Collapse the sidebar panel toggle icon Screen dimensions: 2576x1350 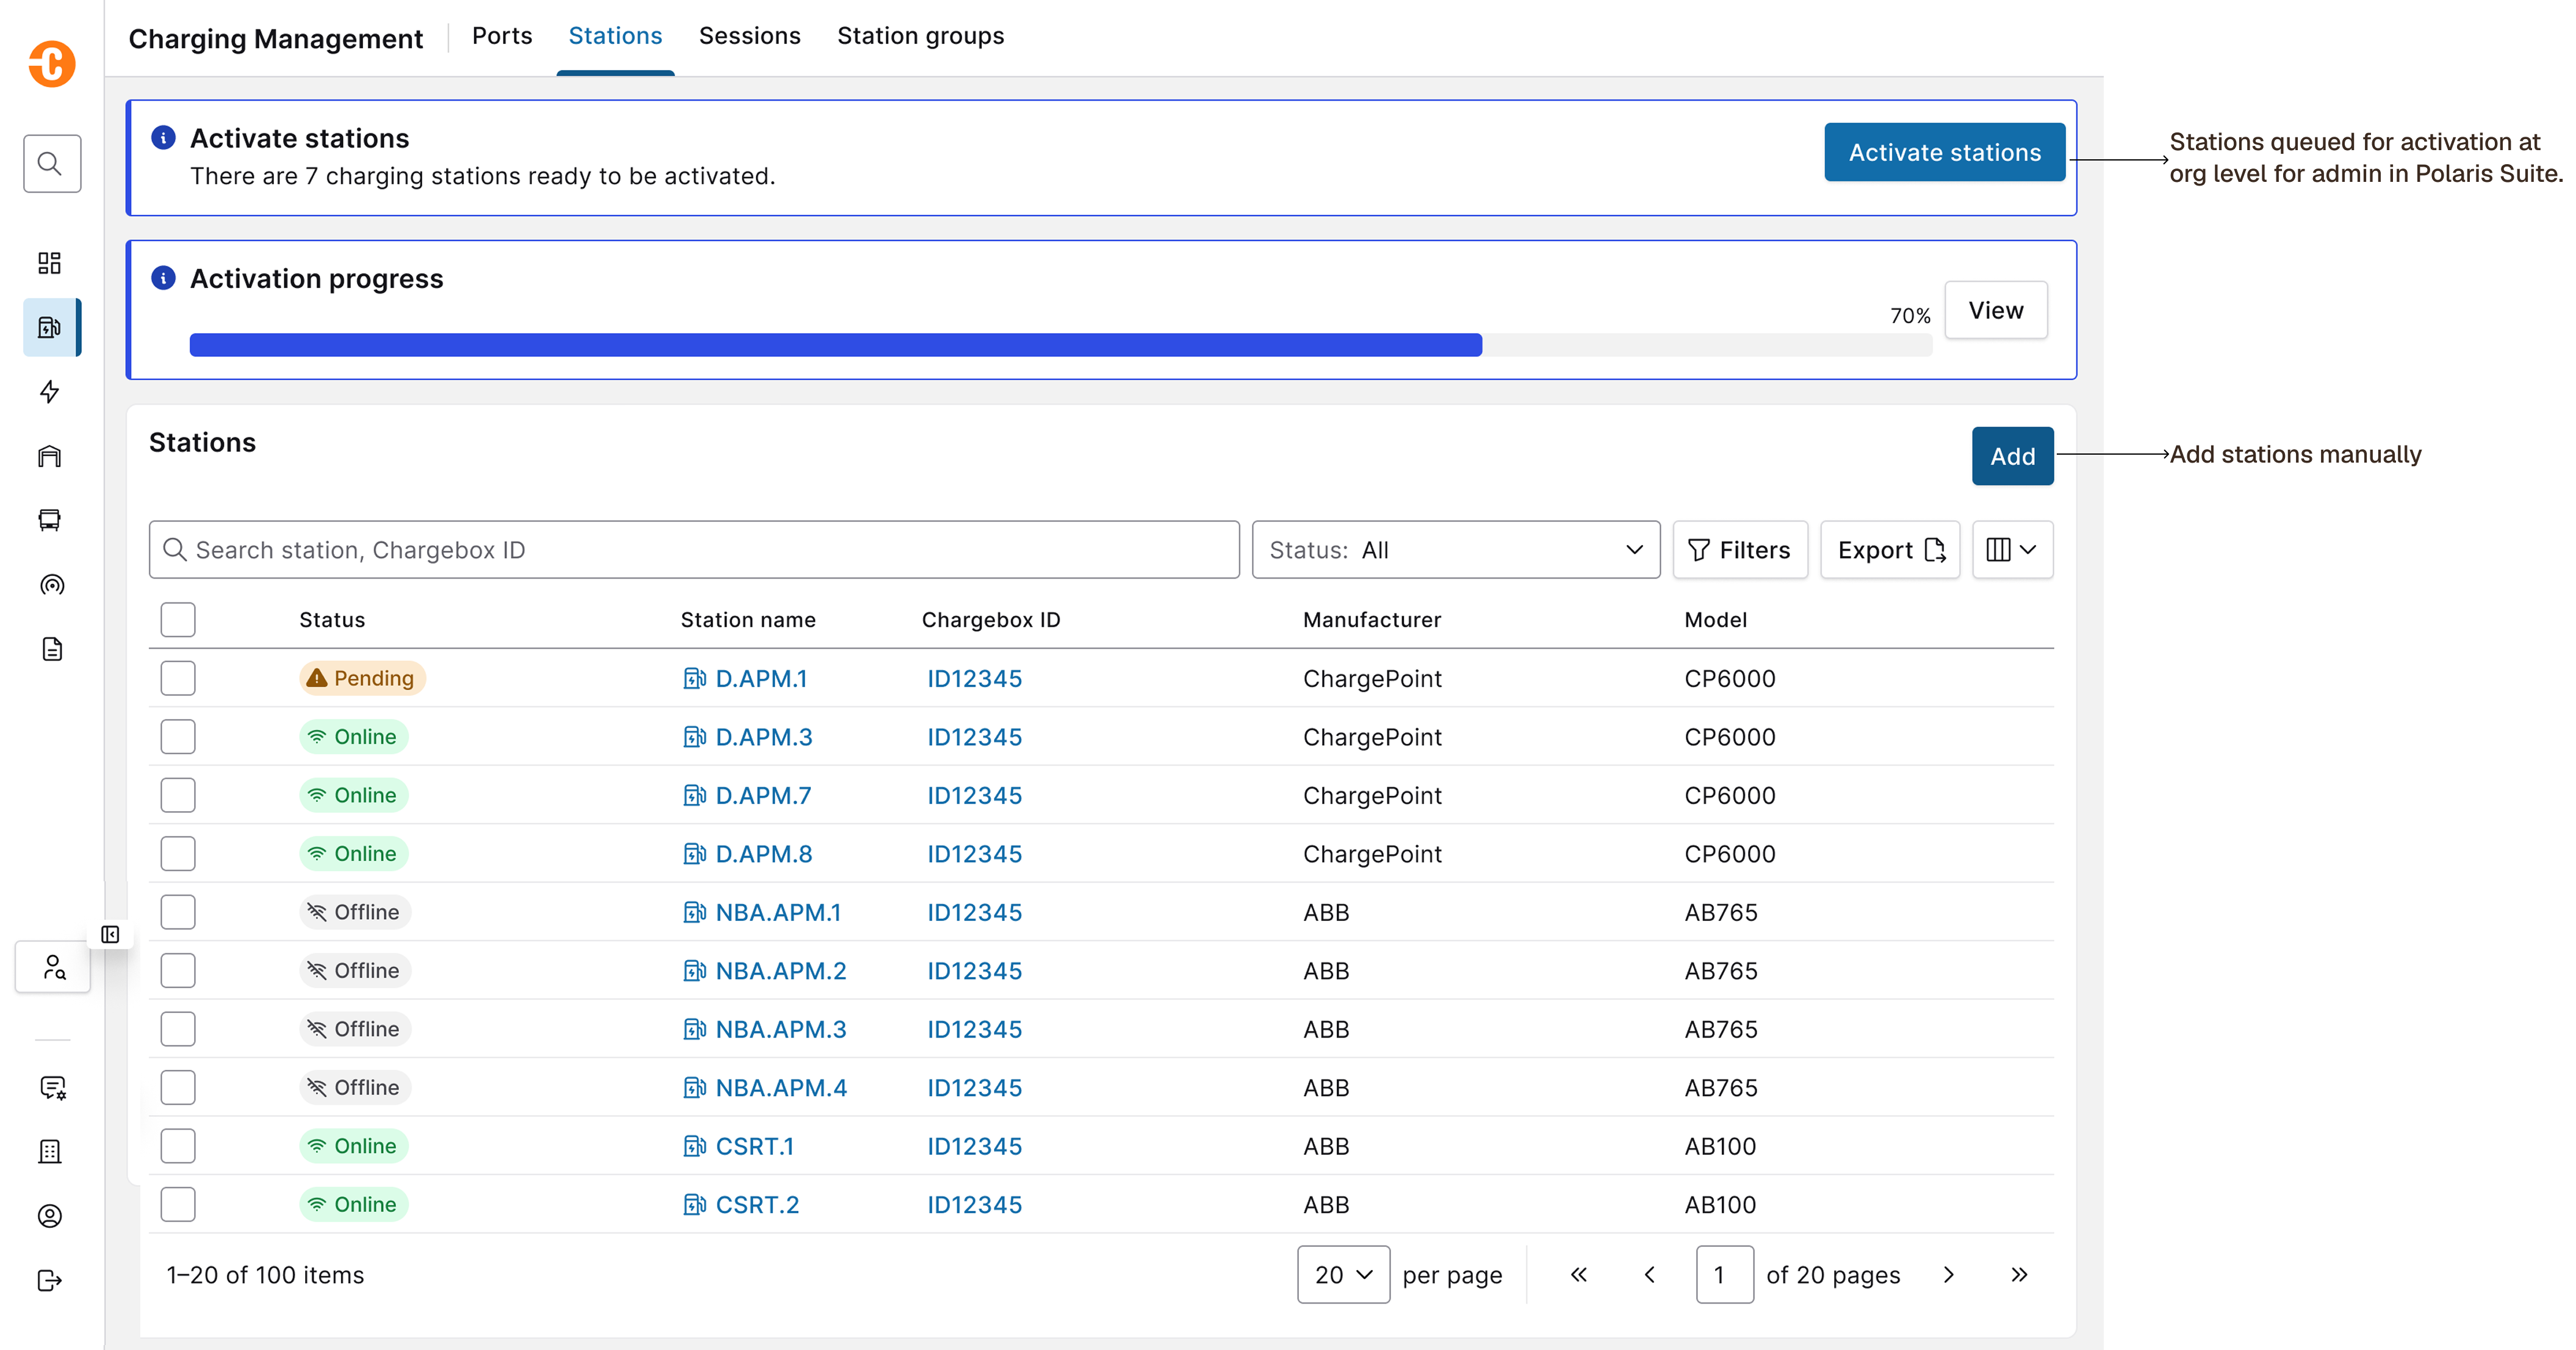[x=111, y=934]
